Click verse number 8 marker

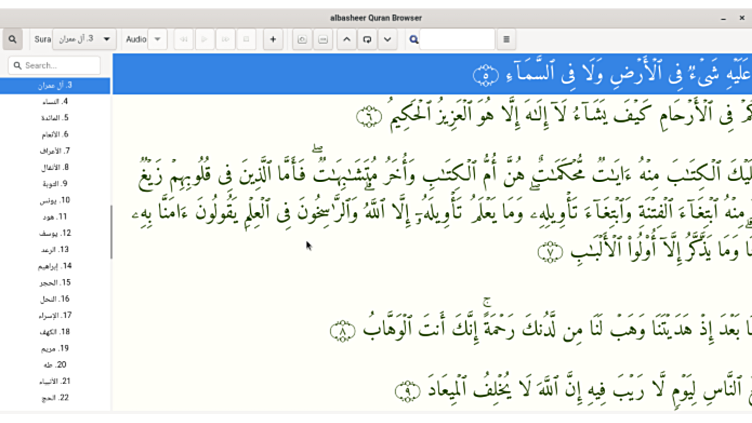343,331
